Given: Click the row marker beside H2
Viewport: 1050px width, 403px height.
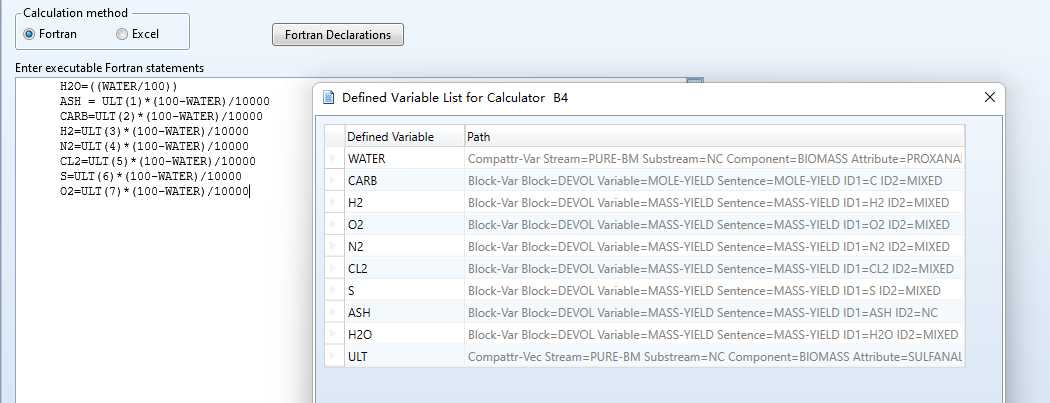Looking at the screenshot, I should (334, 202).
